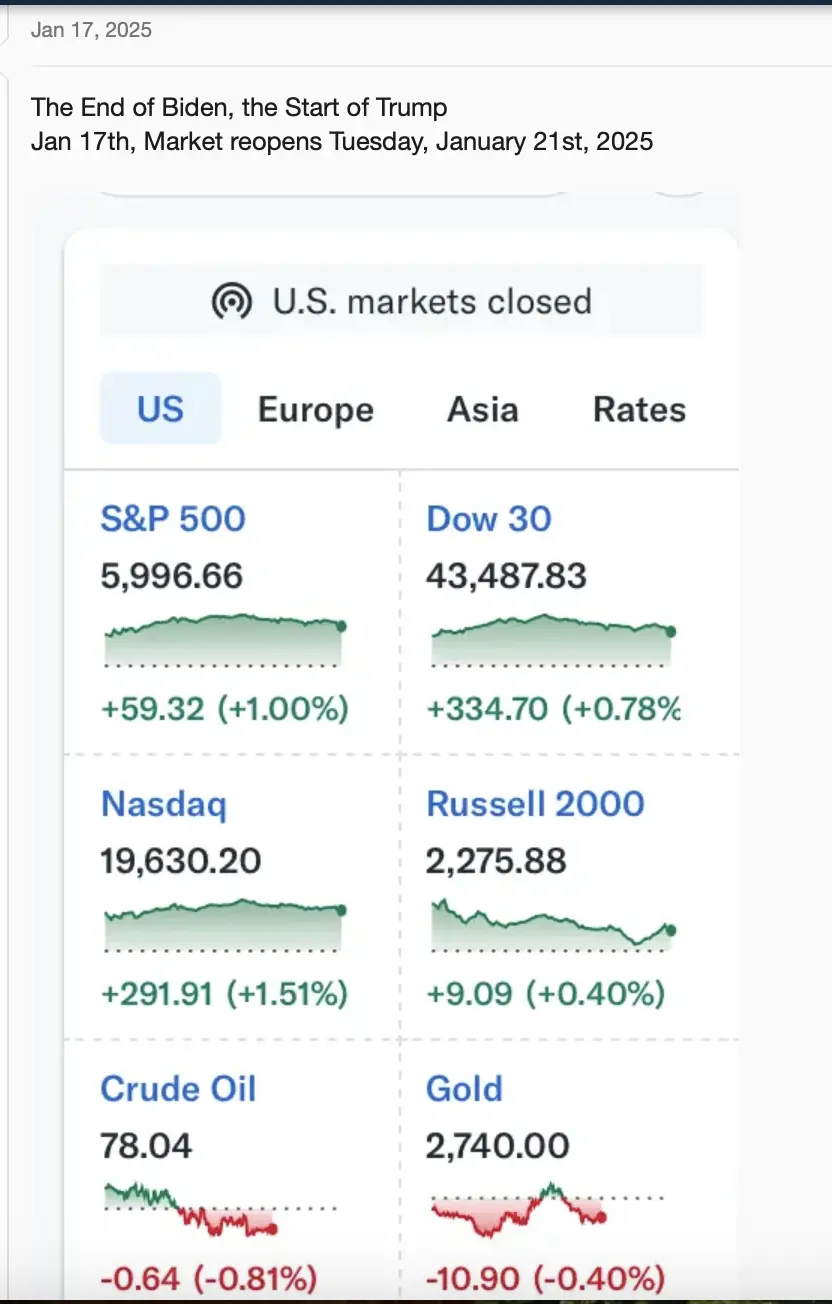This screenshot has height=1304, width=832.
Task: Switch to the Europe tab
Action: tap(315, 410)
